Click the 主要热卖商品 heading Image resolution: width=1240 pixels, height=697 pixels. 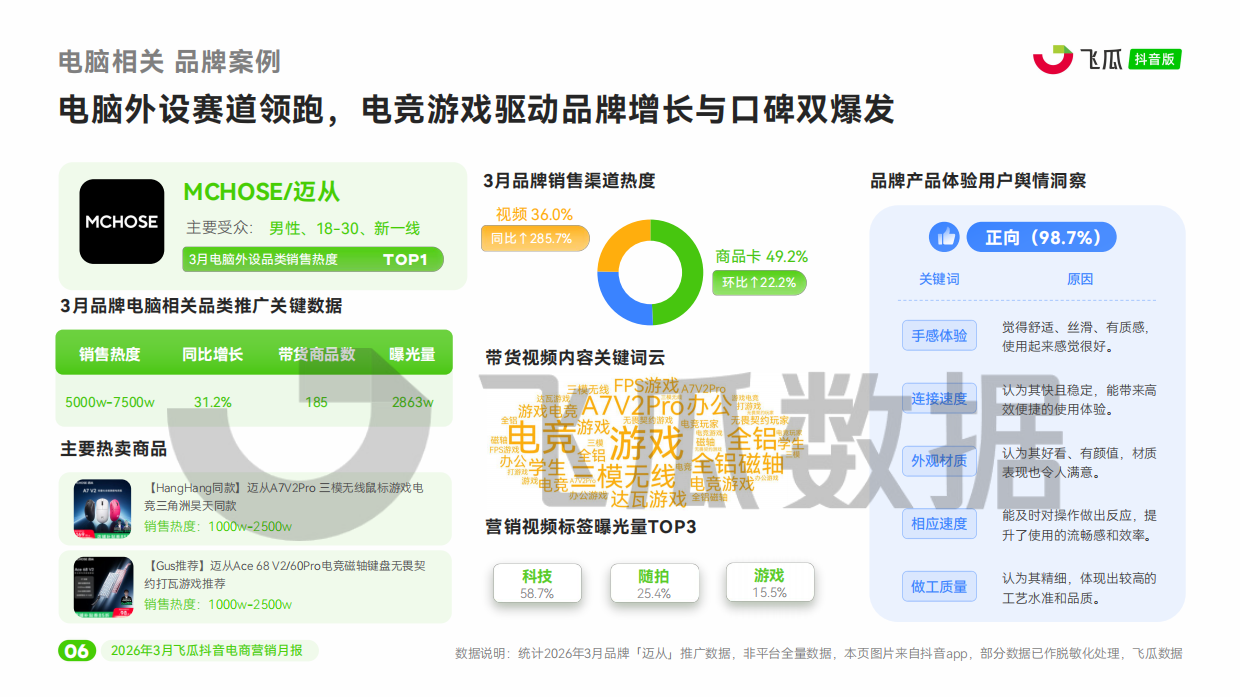tap(114, 448)
